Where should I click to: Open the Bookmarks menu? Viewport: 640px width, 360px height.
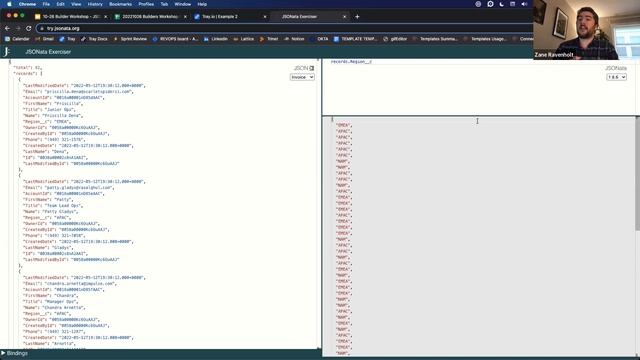click(120, 4)
